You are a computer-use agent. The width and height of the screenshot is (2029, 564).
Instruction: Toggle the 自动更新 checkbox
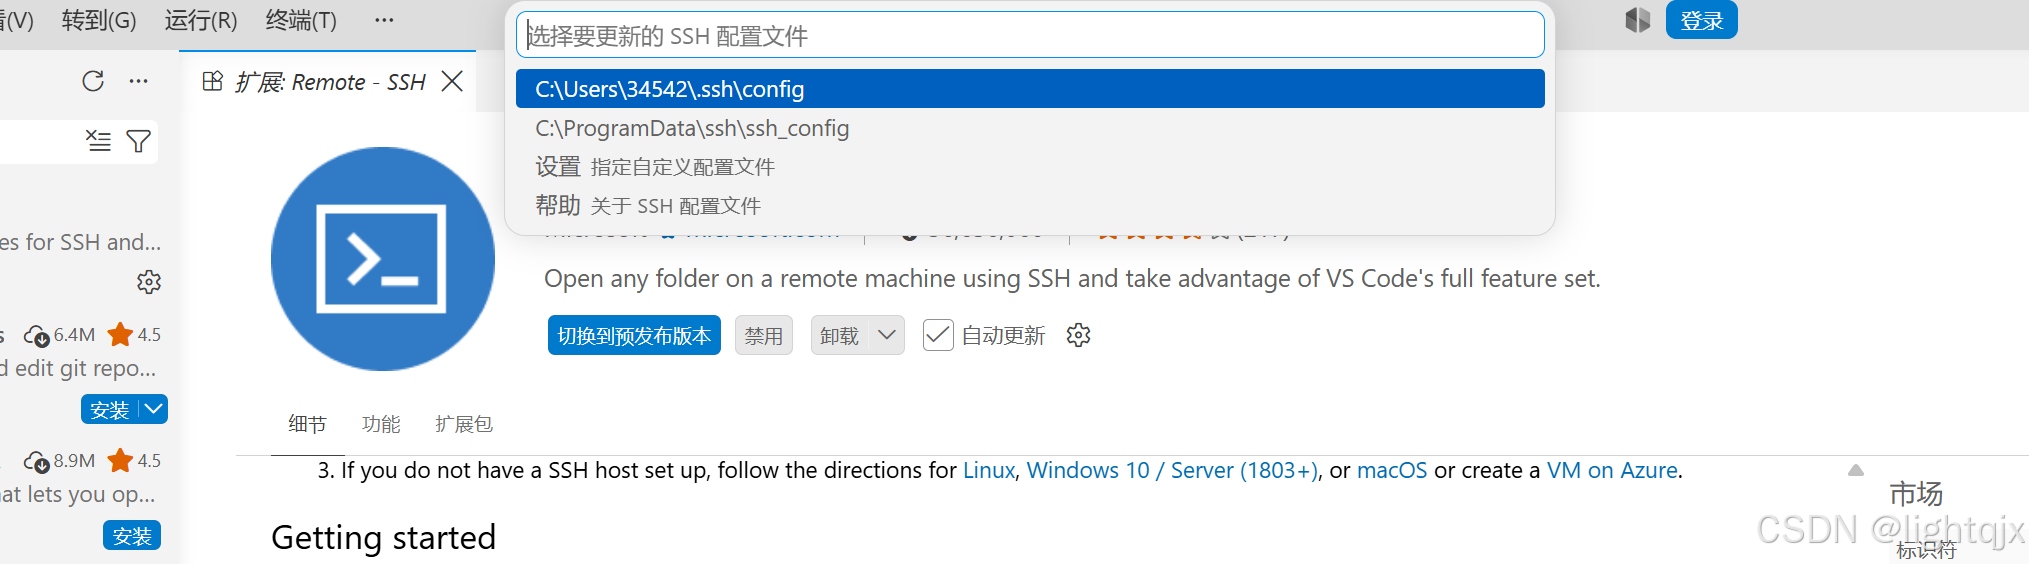(938, 335)
